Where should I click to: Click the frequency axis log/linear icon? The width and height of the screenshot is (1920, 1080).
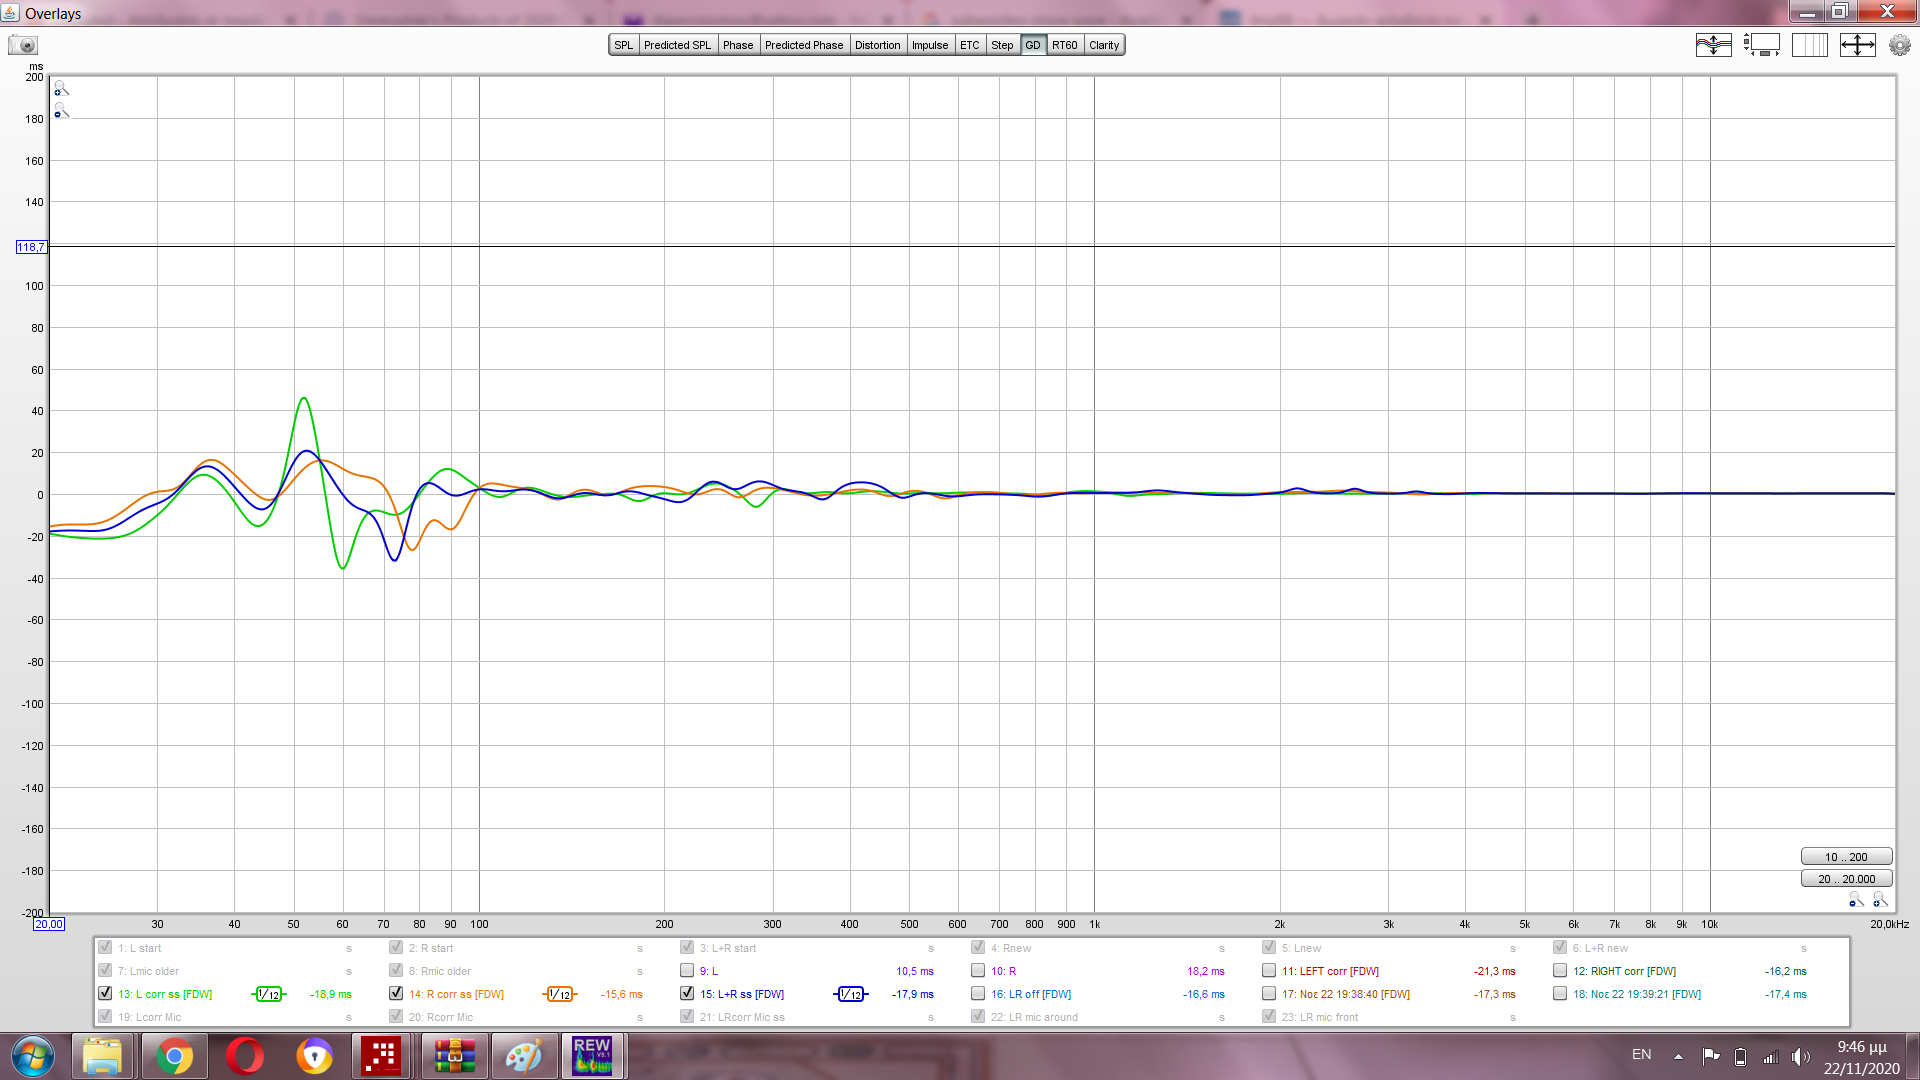pyautogui.click(x=1809, y=45)
